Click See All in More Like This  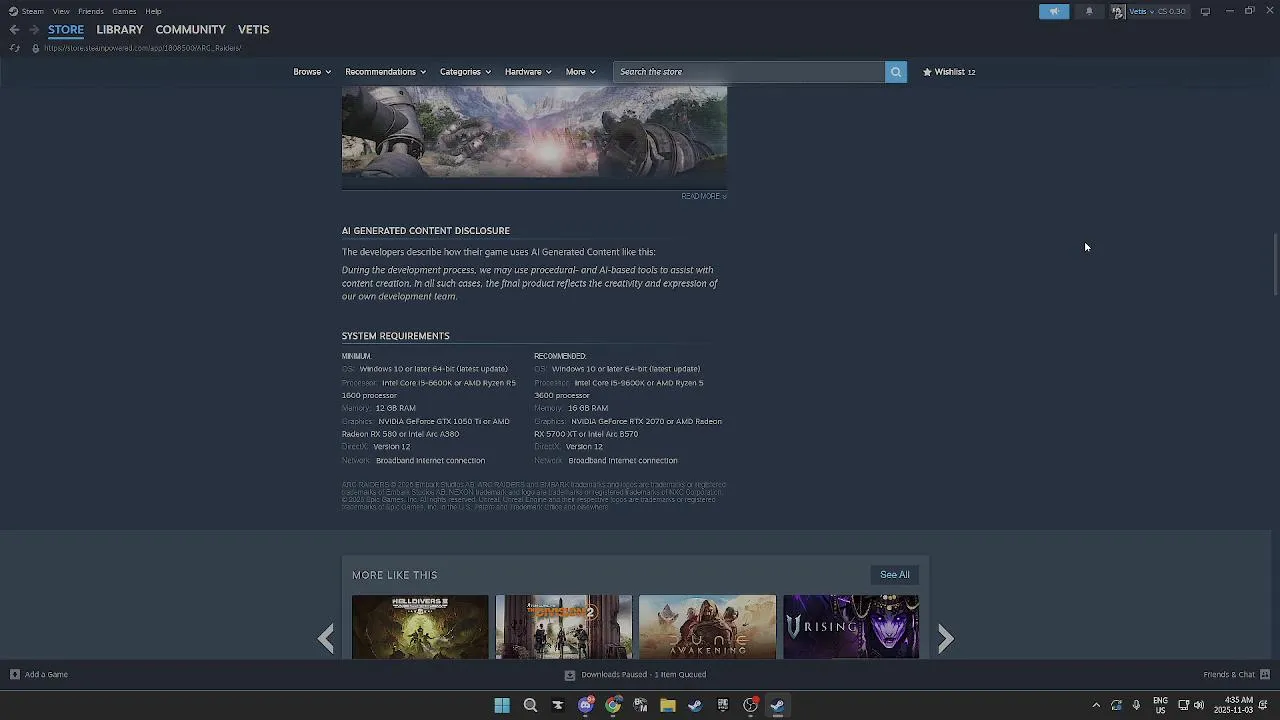[895, 575]
